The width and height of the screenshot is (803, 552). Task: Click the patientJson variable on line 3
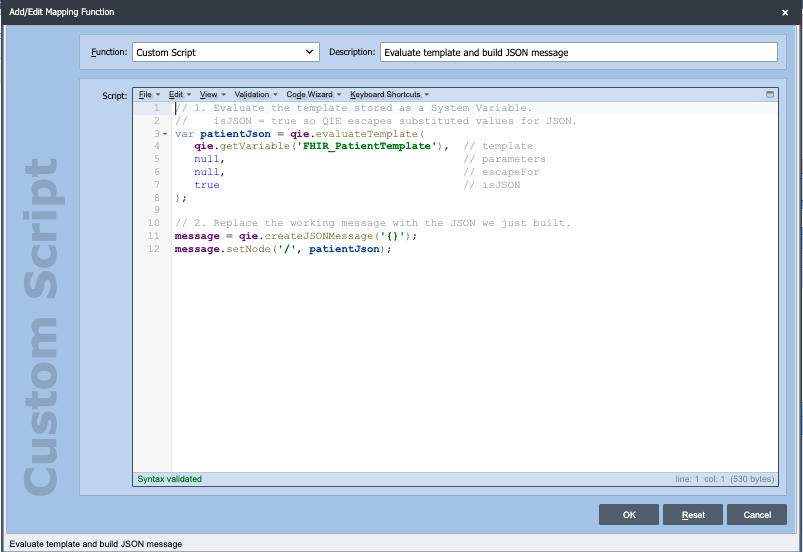coord(235,134)
